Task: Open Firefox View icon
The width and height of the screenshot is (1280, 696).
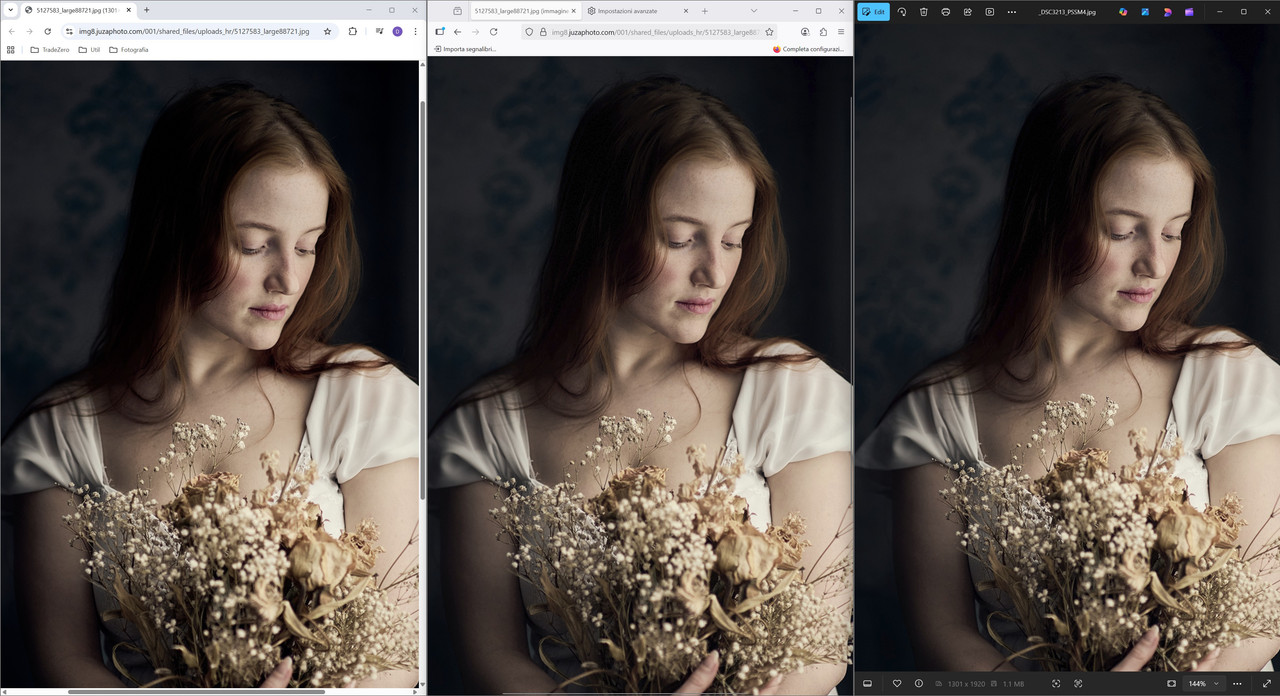Action: 457,10
